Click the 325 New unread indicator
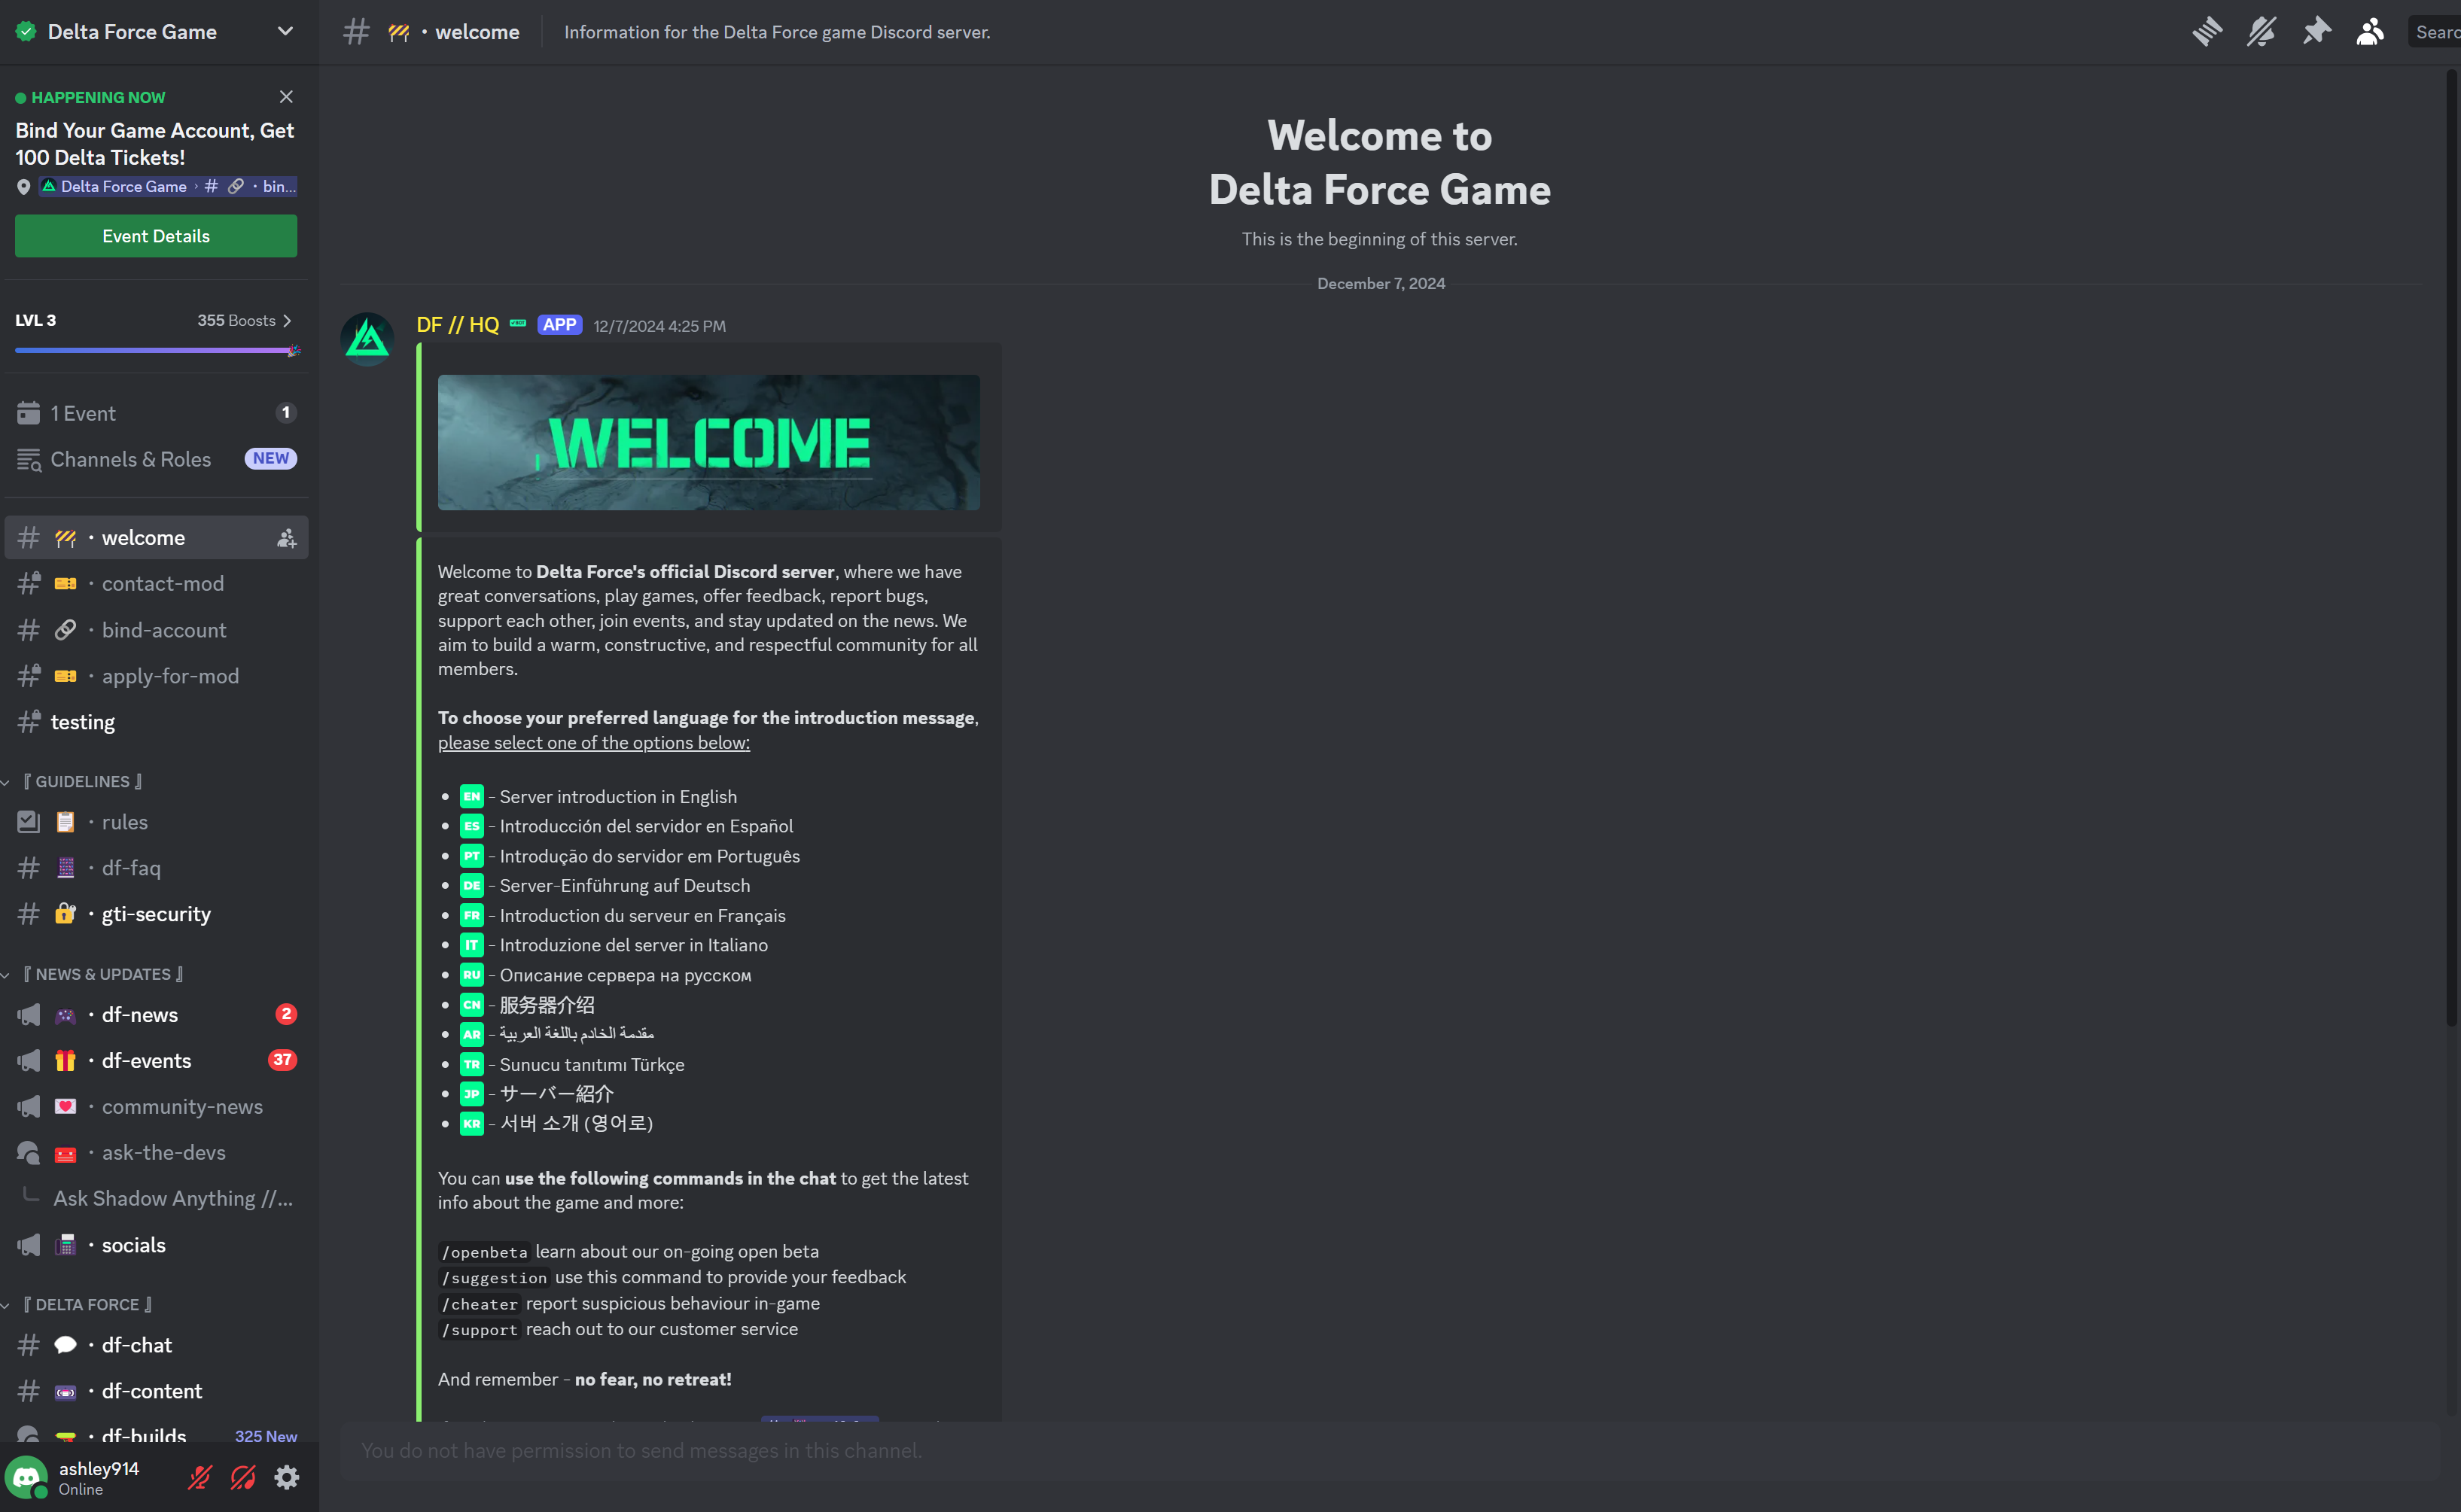The width and height of the screenshot is (2461, 1512). (x=266, y=1436)
